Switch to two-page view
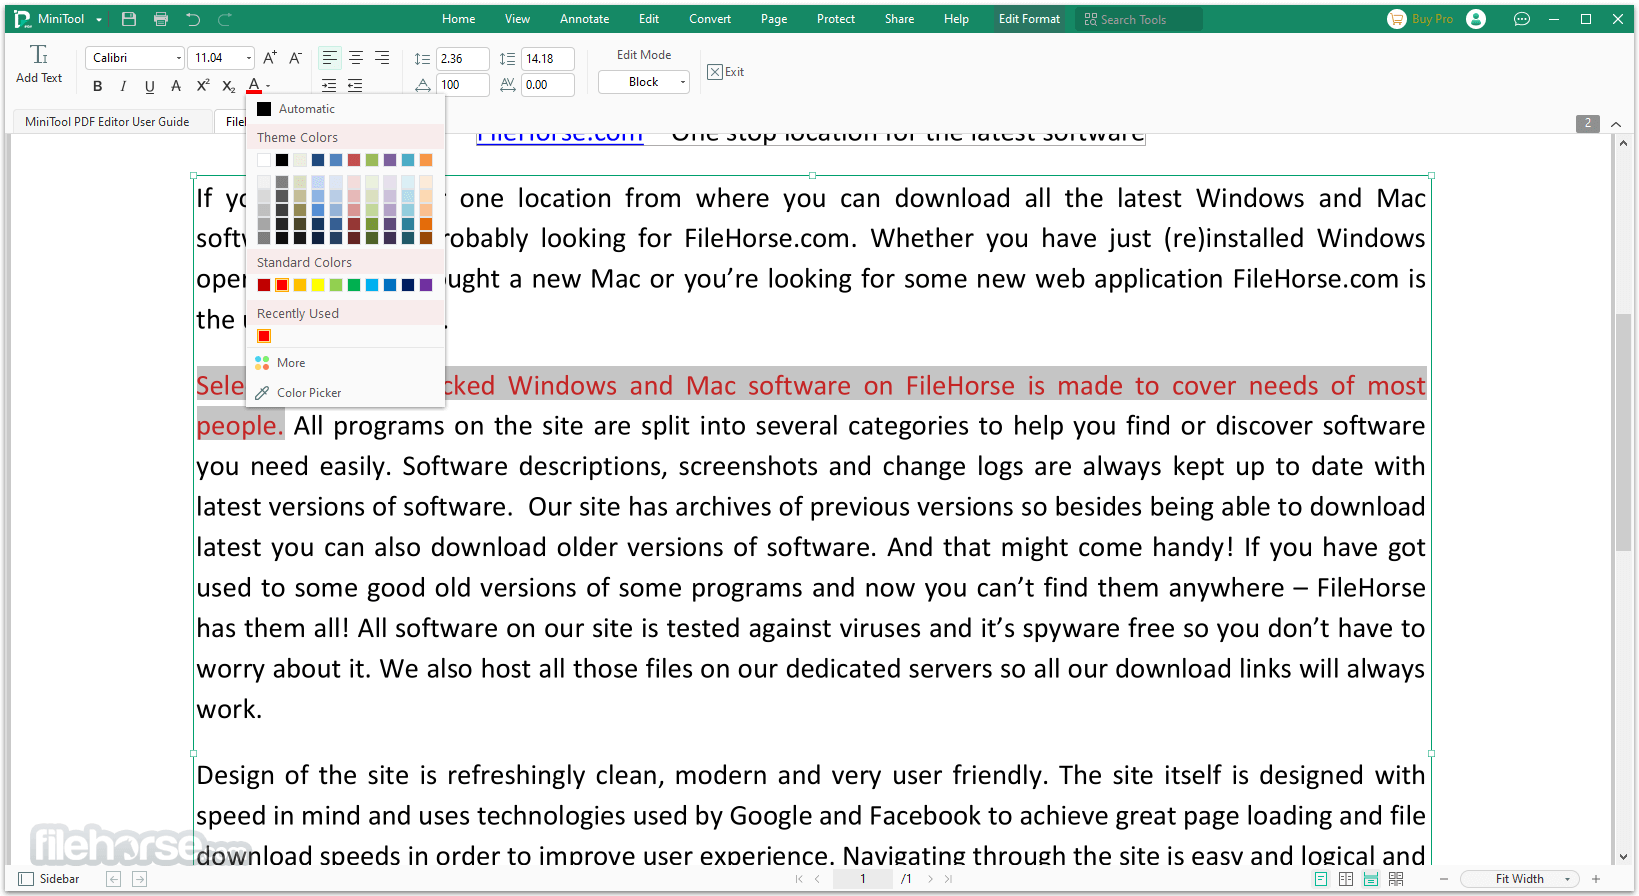This screenshot has height=896, width=1639. coord(1346,879)
